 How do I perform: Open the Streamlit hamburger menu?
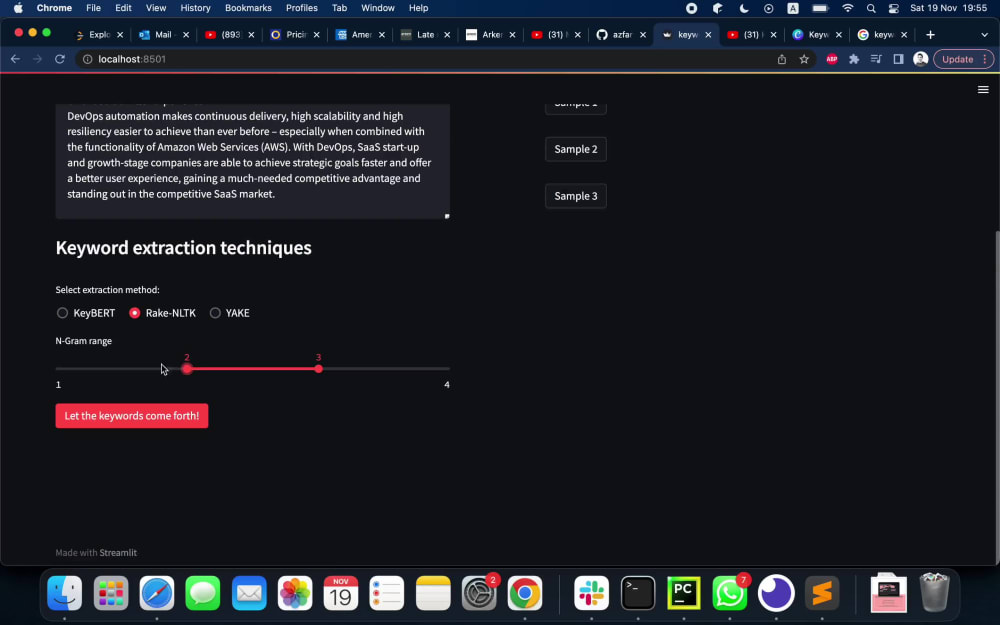pyautogui.click(x=984, y=89)
